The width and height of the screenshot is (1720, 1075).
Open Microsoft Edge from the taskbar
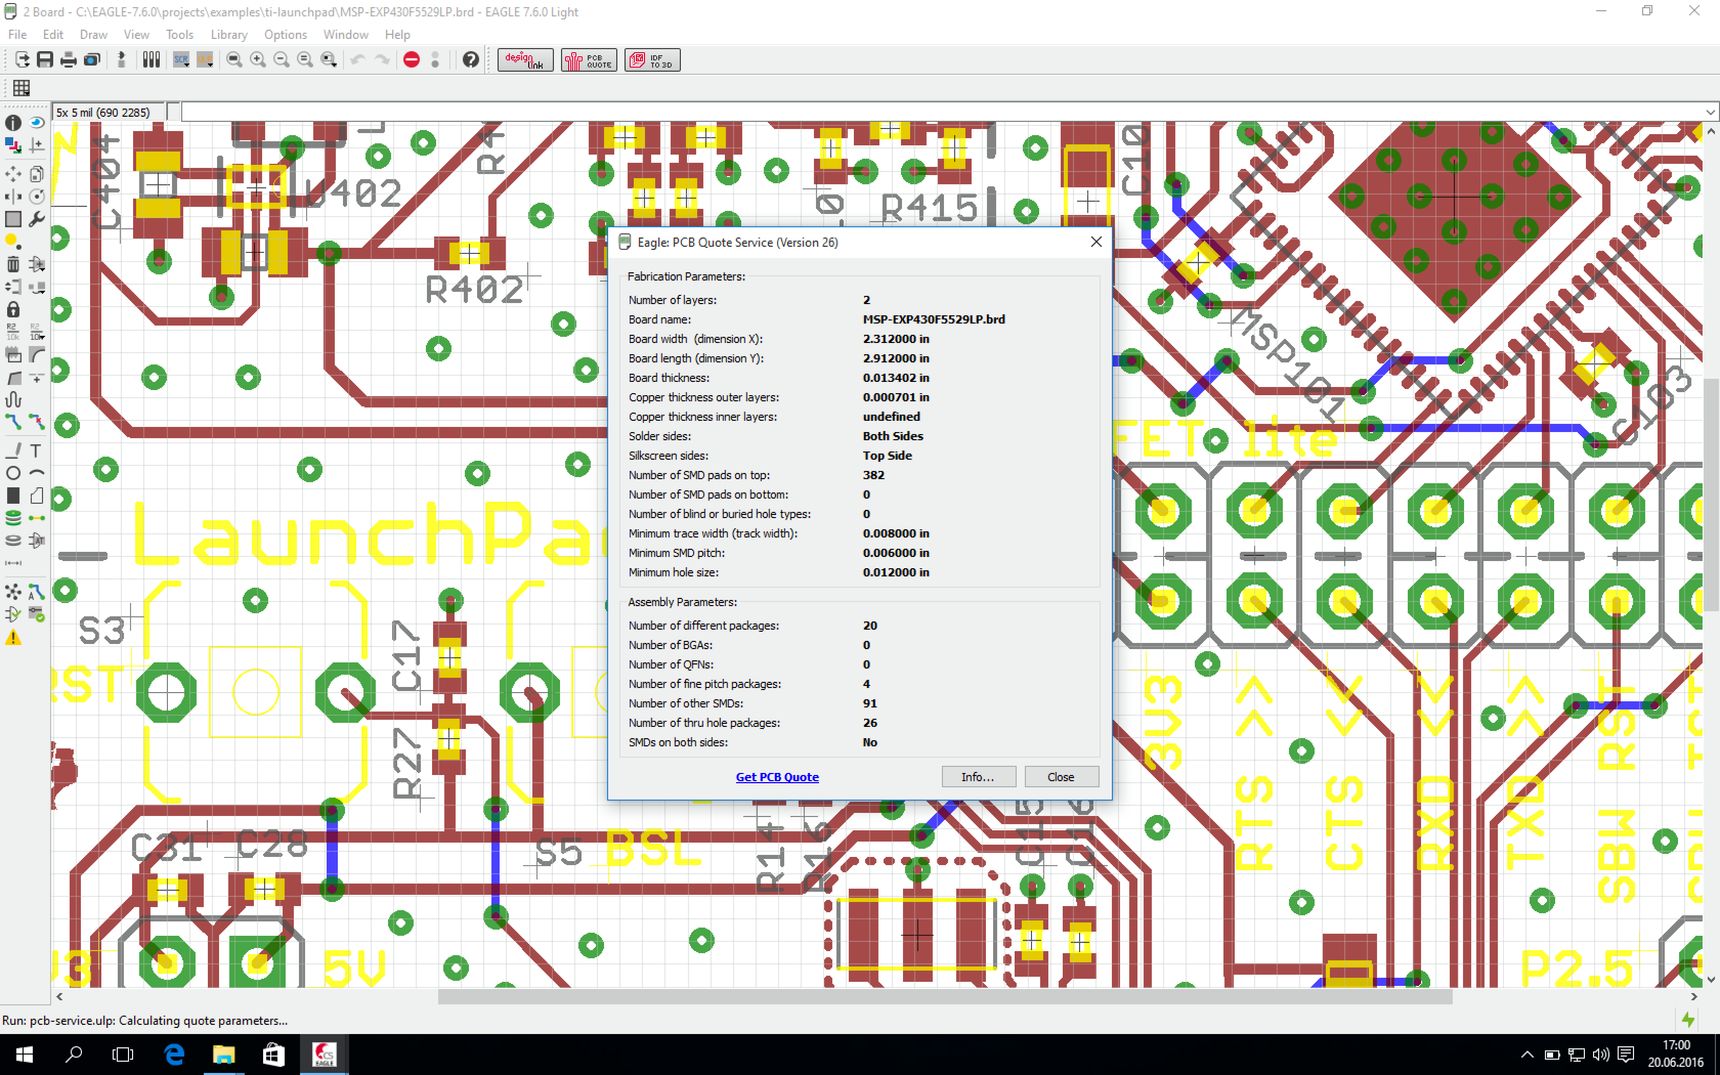(174, 1055)
